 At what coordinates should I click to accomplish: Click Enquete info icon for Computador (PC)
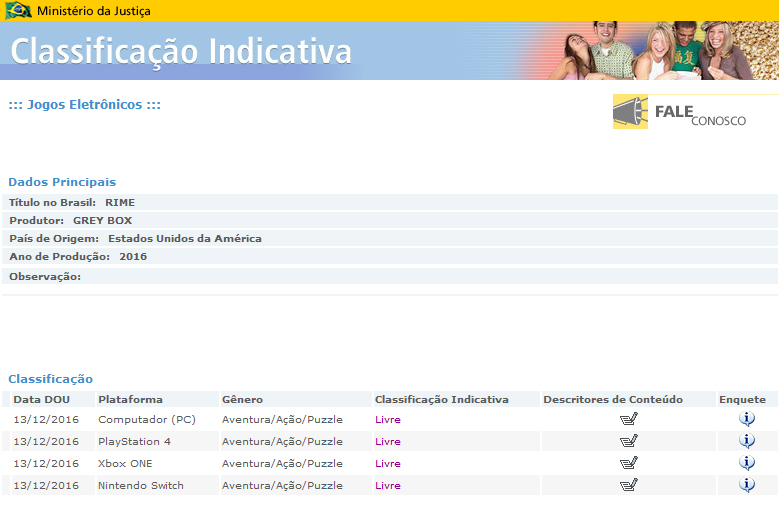[747, 419]
